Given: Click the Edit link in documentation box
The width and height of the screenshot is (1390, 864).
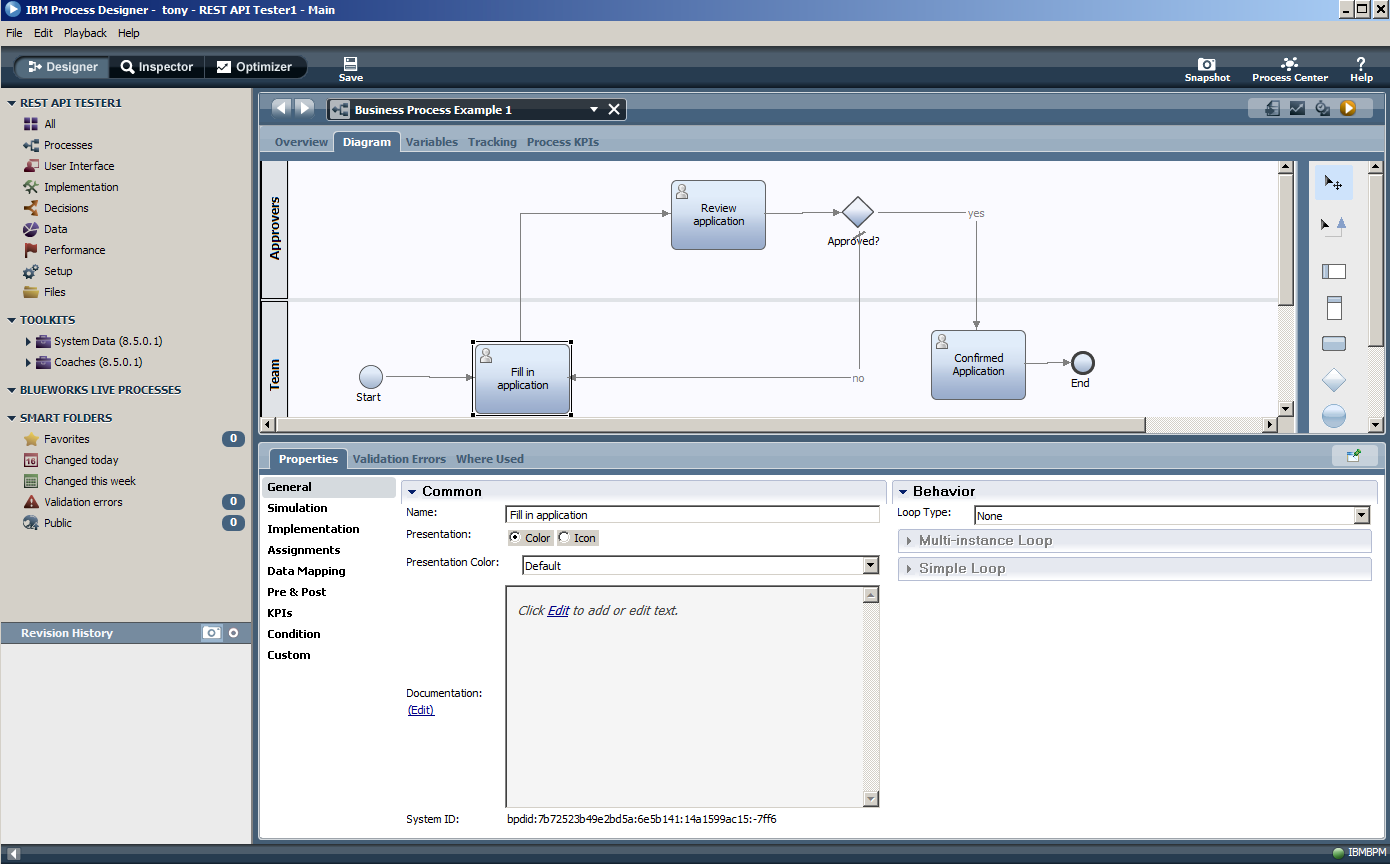Looking at the screenshot, I should click(558, 610).
